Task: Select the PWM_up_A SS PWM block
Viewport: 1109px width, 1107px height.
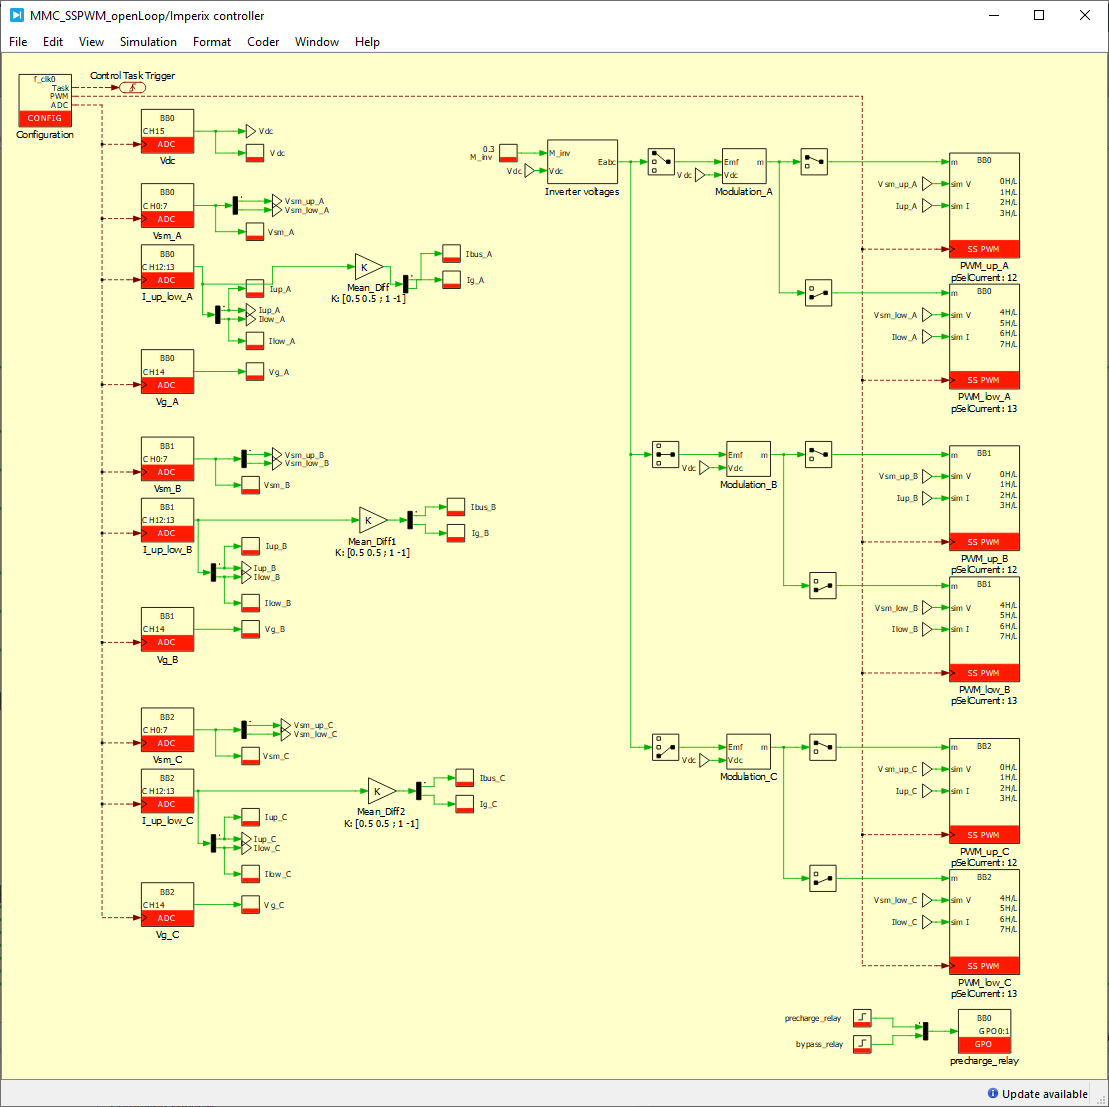Action: pyautogui.click(x=984, y=205)
